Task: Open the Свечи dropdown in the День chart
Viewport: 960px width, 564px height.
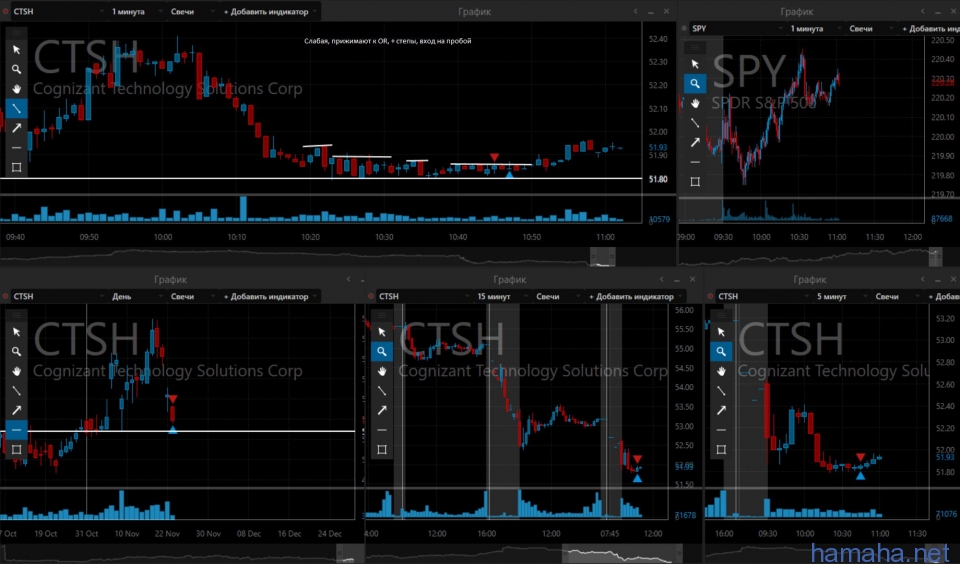Action: 191,296
